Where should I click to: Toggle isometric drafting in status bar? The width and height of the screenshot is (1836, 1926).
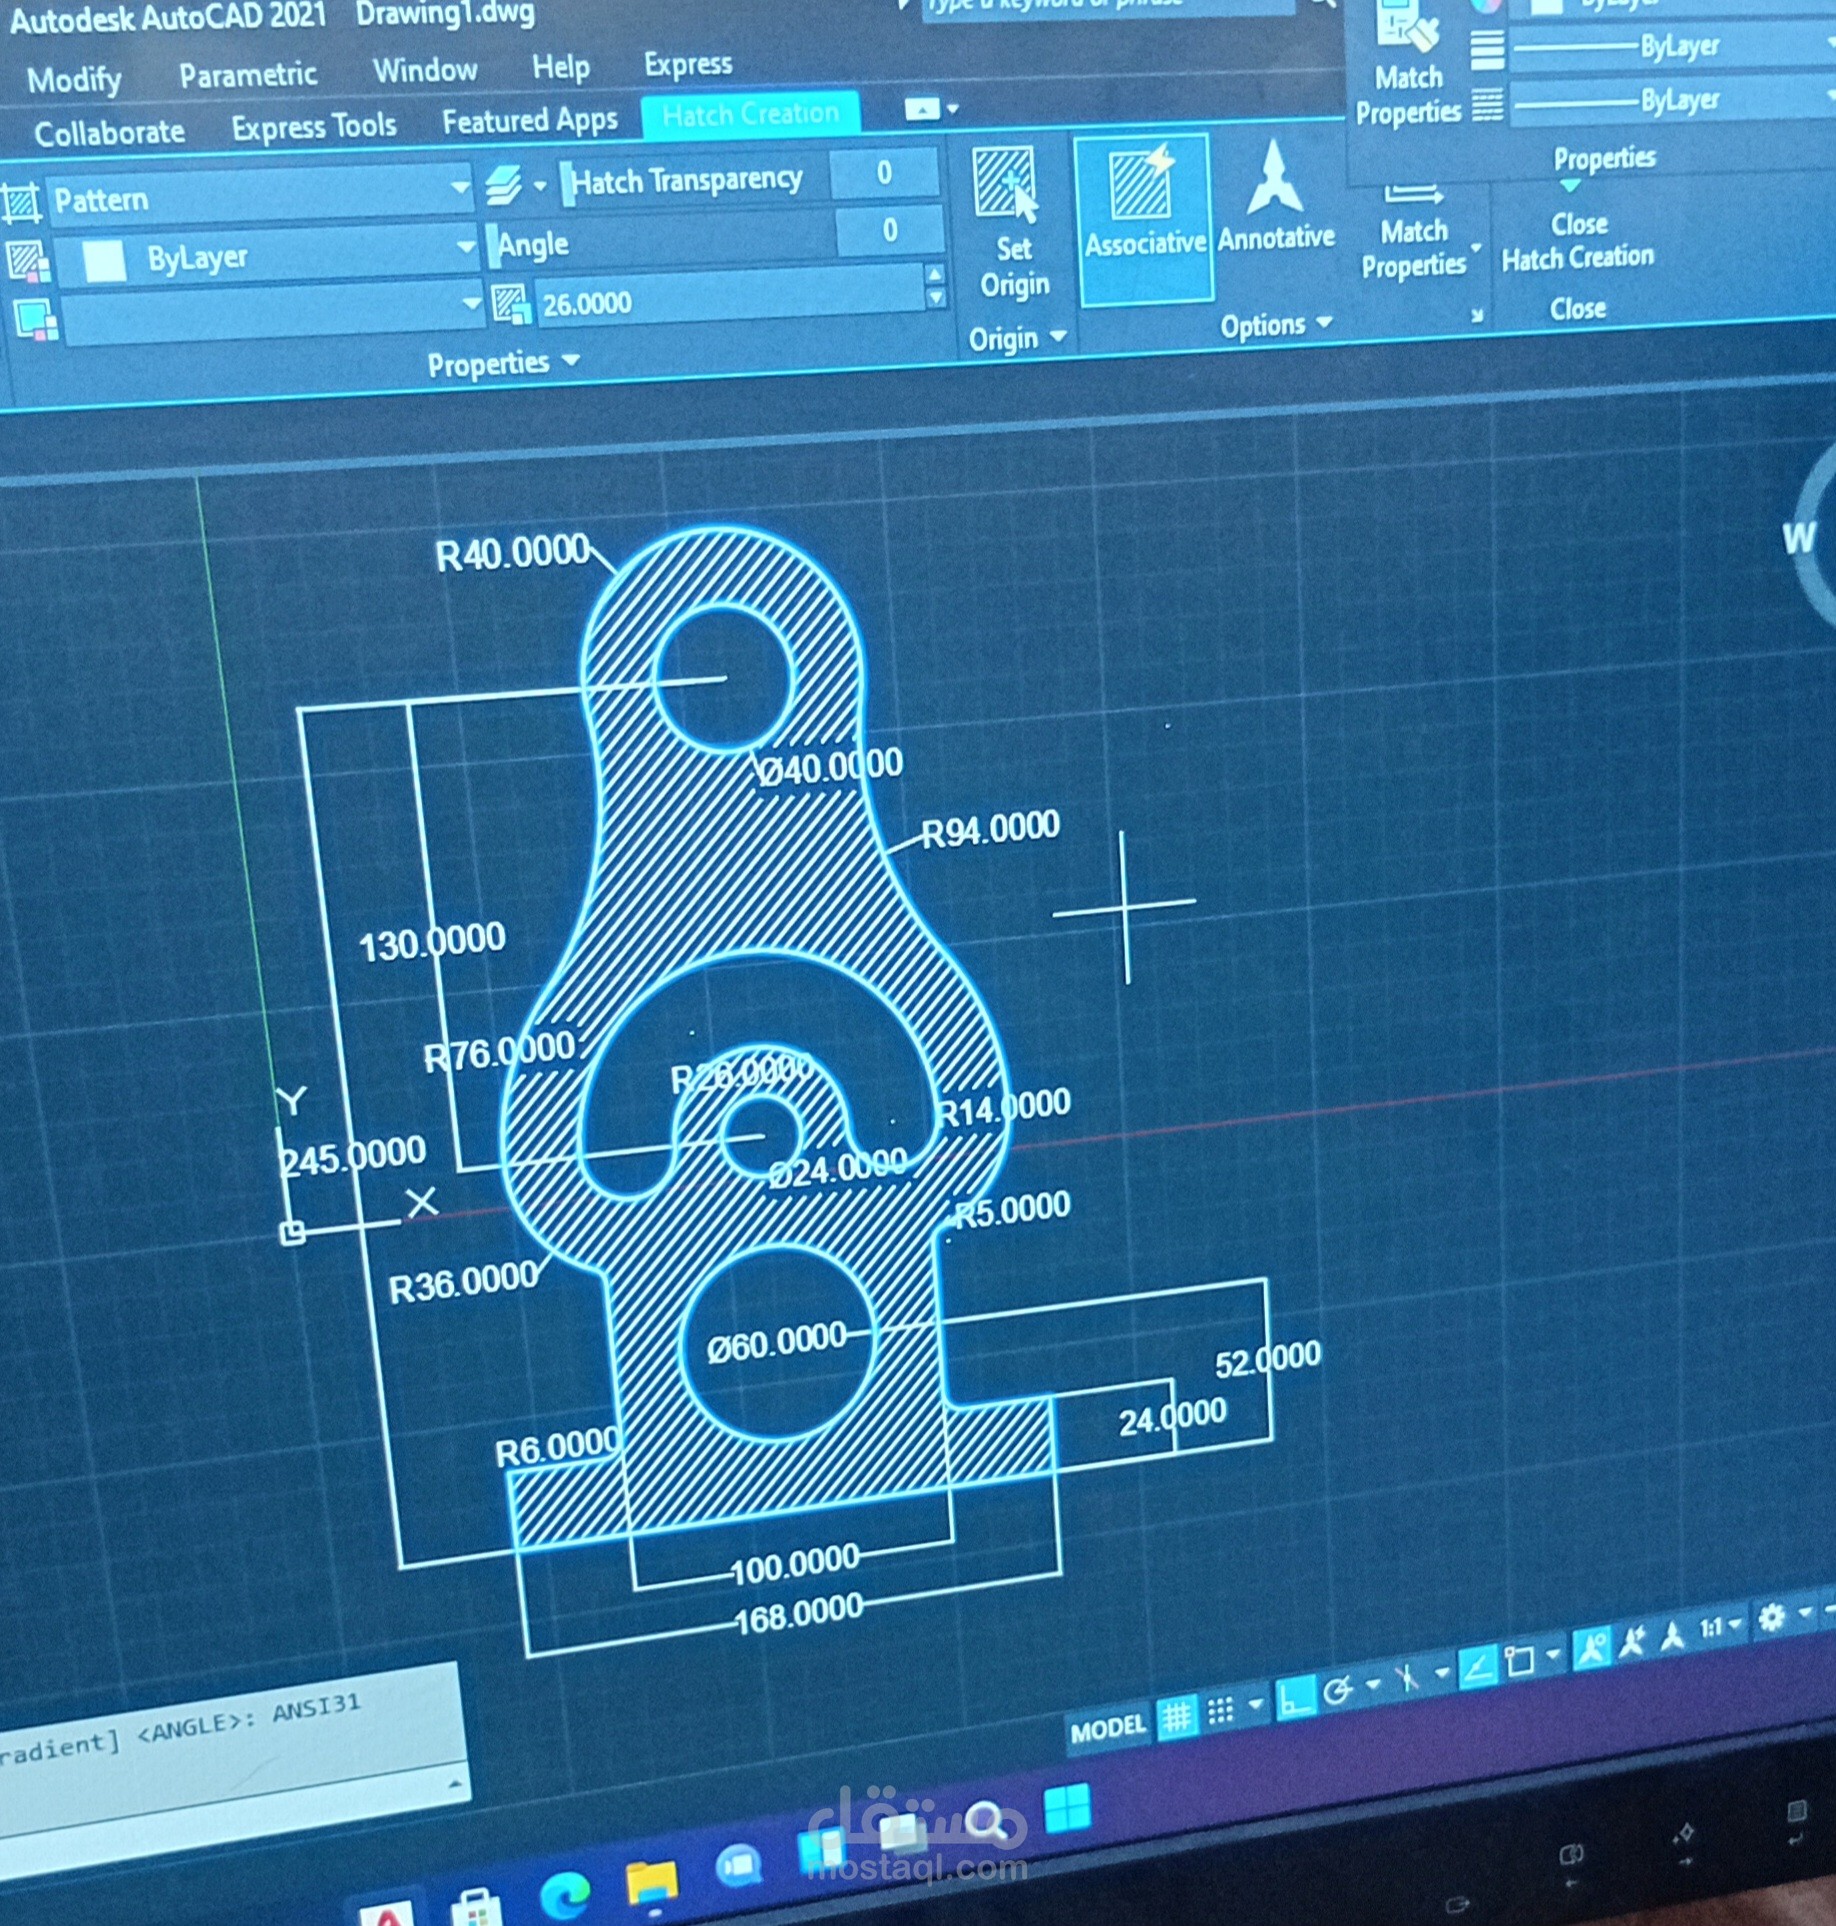pyautogui.click(x=1407, y=1677)
